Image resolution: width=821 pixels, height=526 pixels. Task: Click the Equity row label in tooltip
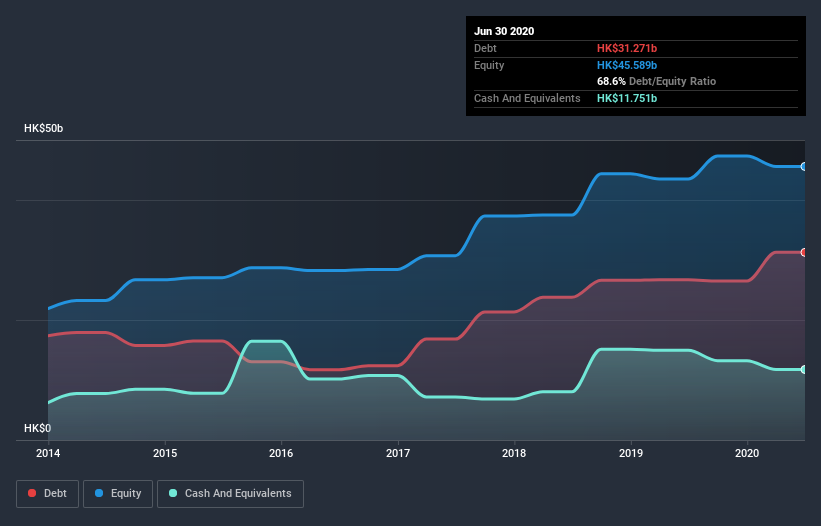489,65
